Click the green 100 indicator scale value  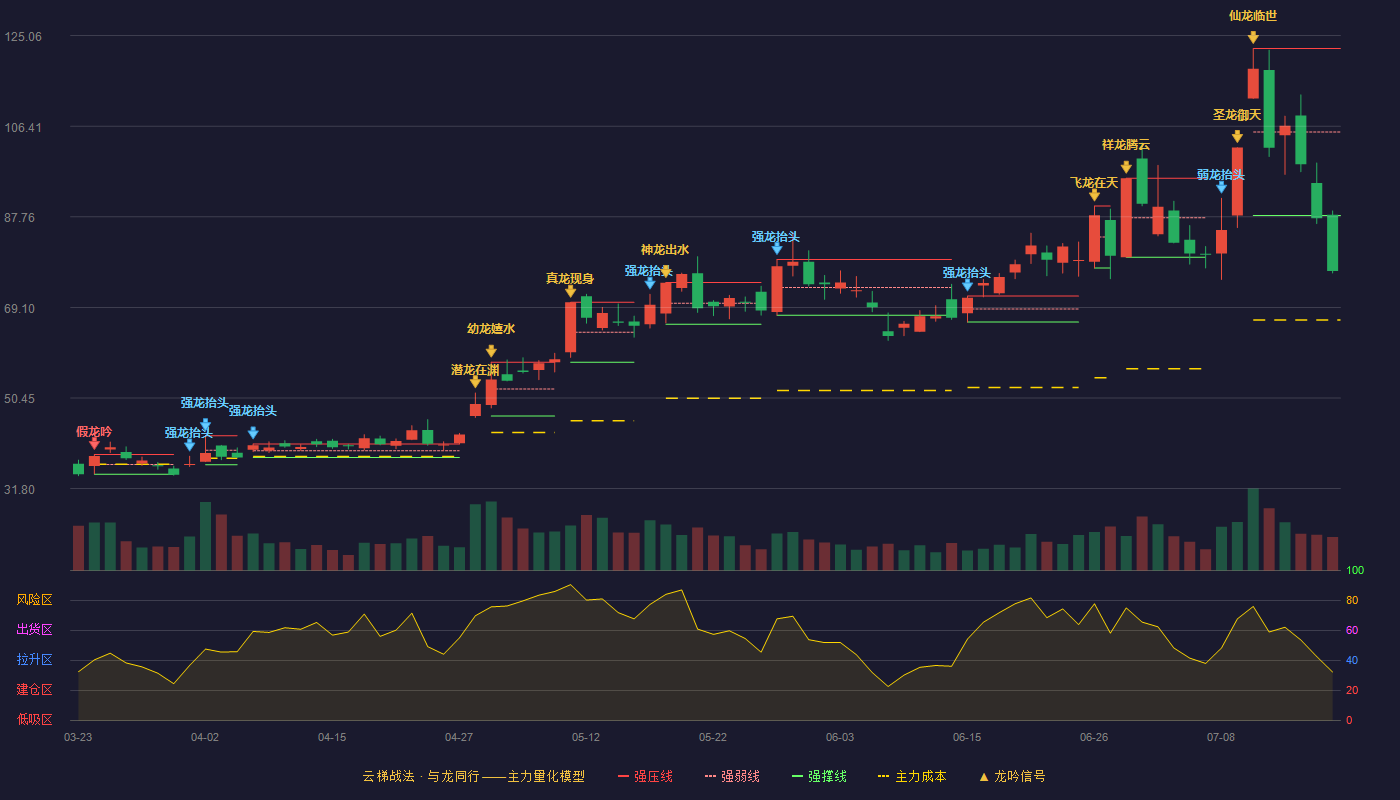[x=1354, y=571]
